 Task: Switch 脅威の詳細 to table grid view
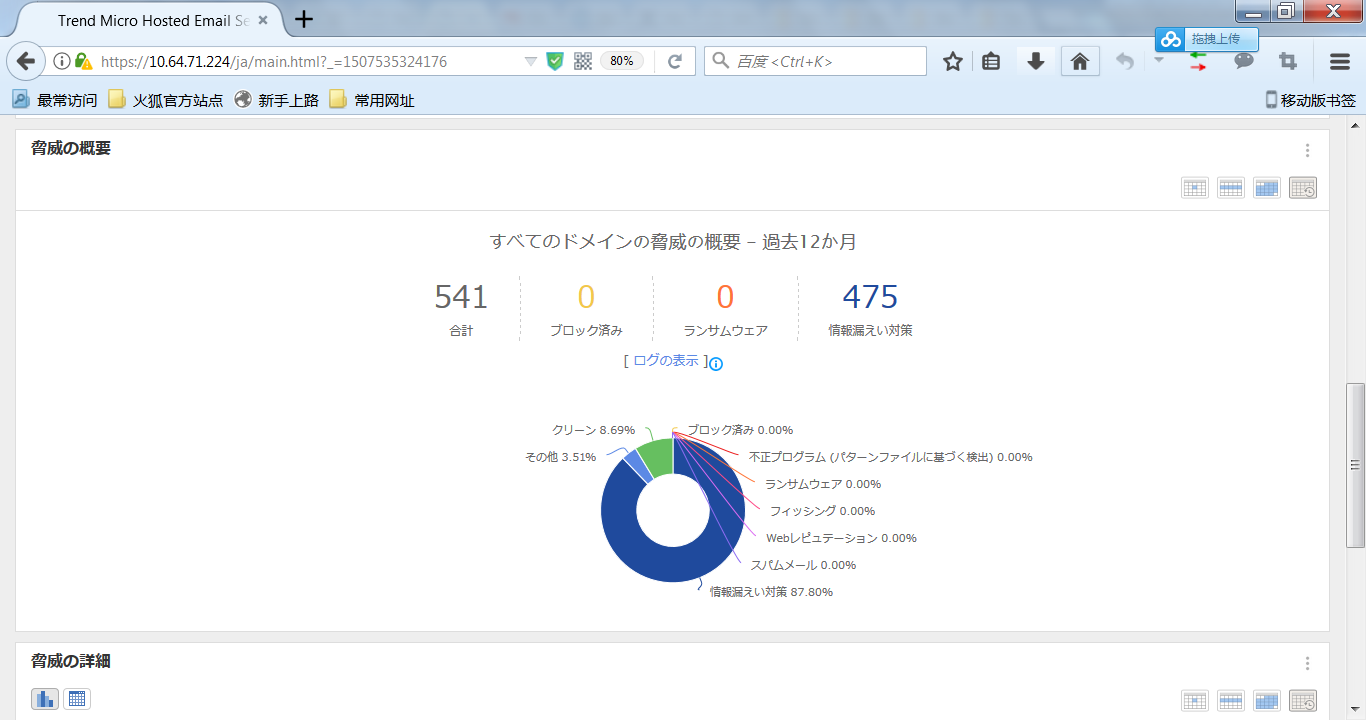click(x=77, y=699)
